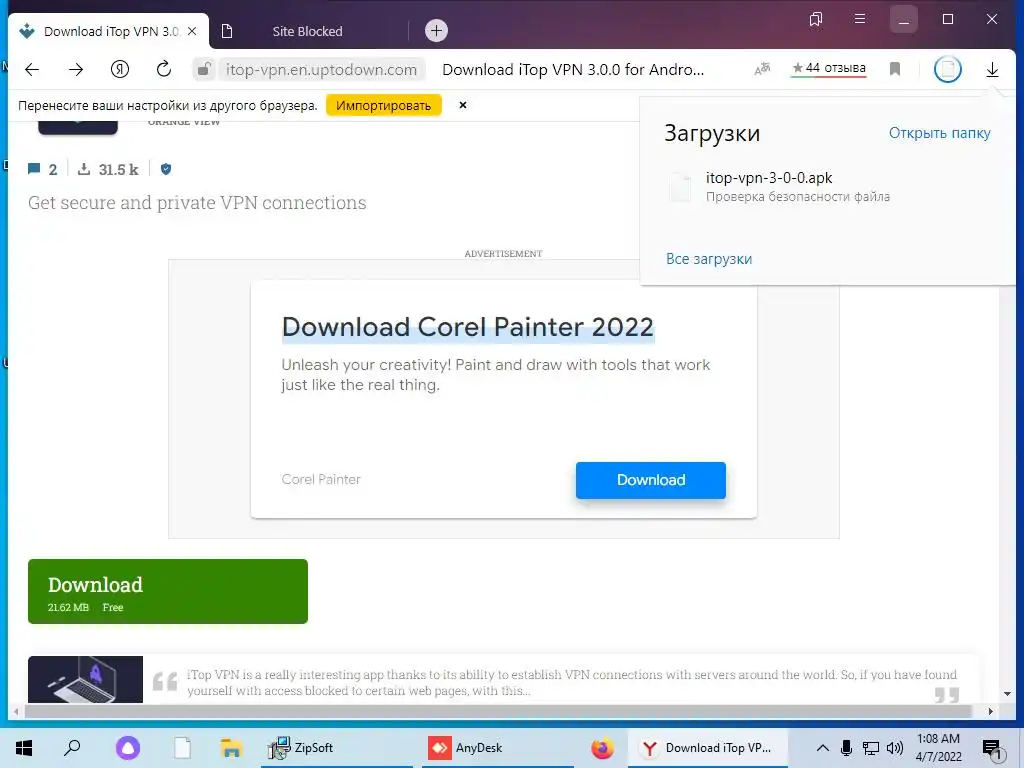This screenshot has height=768, width=1024.
Task: Open the clock showing 1:08 AM
Action: tap(938, 748)
